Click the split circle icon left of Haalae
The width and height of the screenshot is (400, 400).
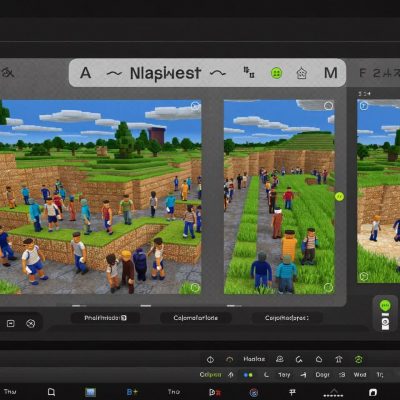point(210,359)
